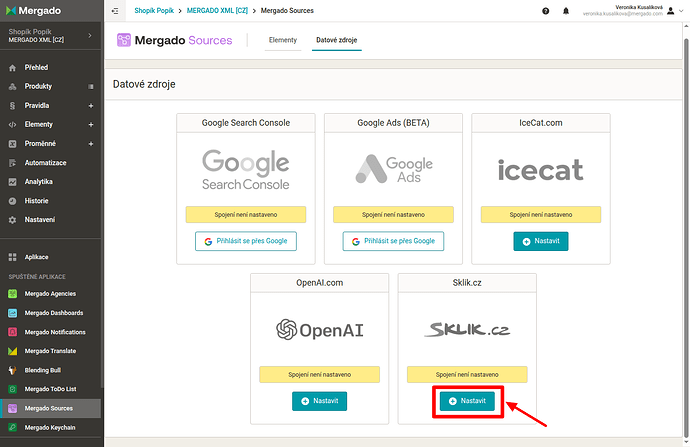Click the Mergado Sources sidebar app icon
Viewport: 690px width, 447px height.
pyautogui.click(x=13, y=408)
